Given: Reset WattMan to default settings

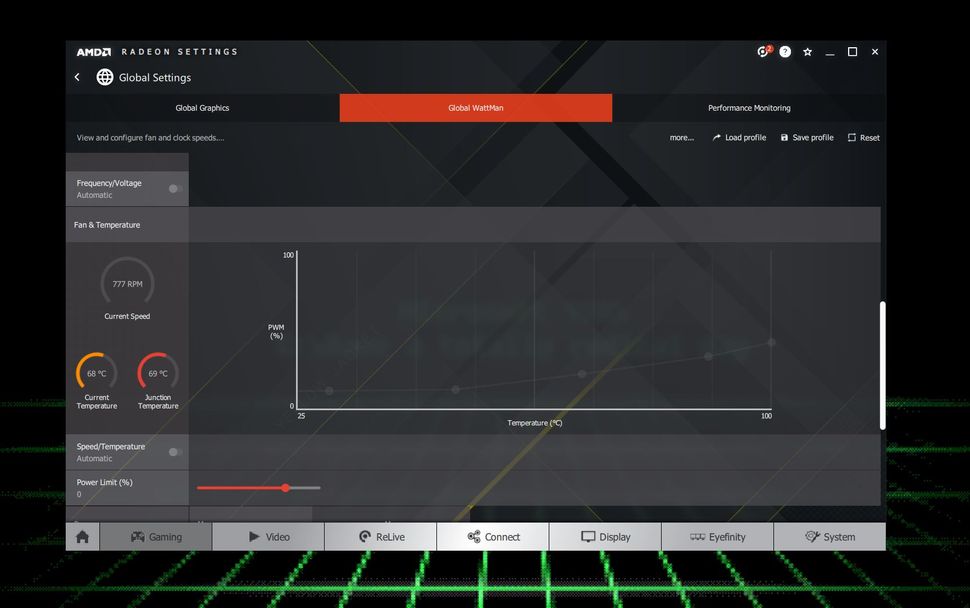Looking at the screenshot, I should 862,137.
